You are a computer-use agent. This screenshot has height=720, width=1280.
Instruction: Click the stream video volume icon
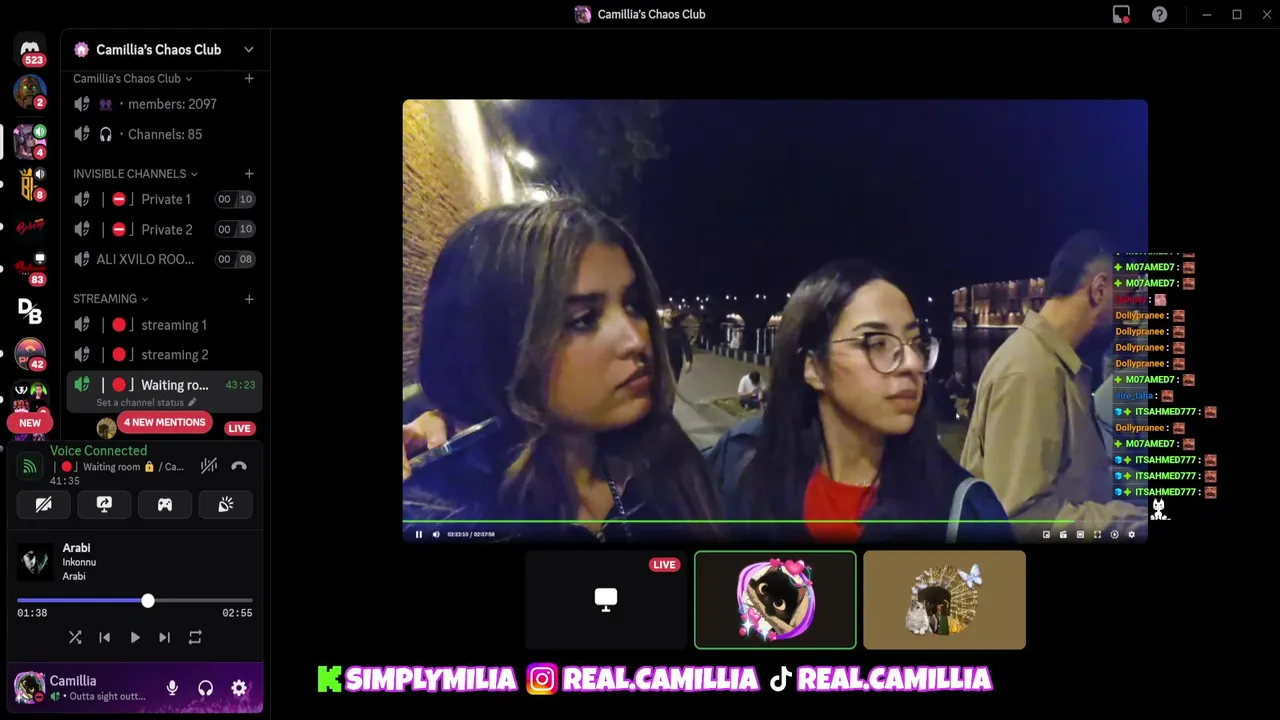pos(435,534)
